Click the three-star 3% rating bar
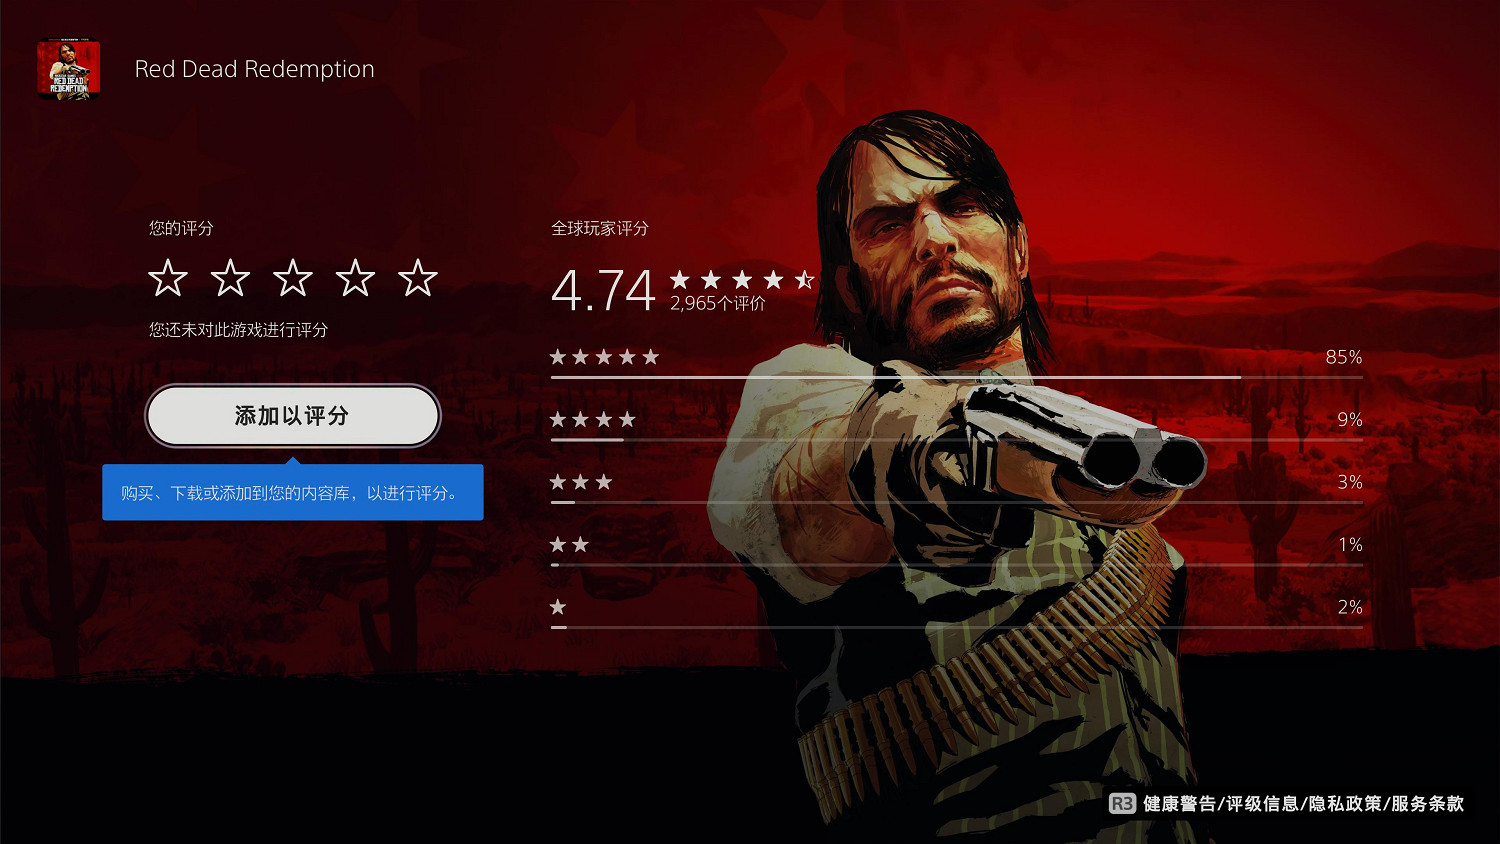This screenshot has height=844, width=1500. click(956, 502)
